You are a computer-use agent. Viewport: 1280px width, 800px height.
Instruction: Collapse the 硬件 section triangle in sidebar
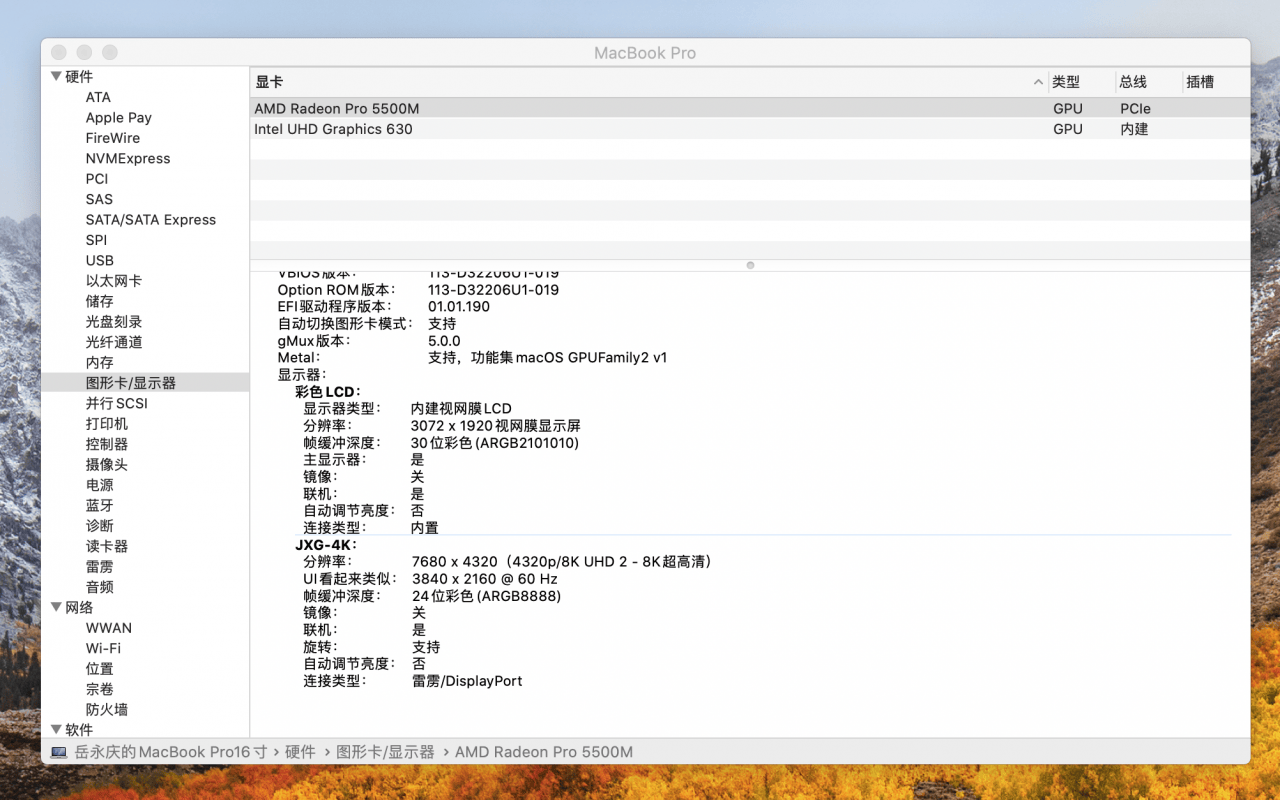(x=56, y=76)
